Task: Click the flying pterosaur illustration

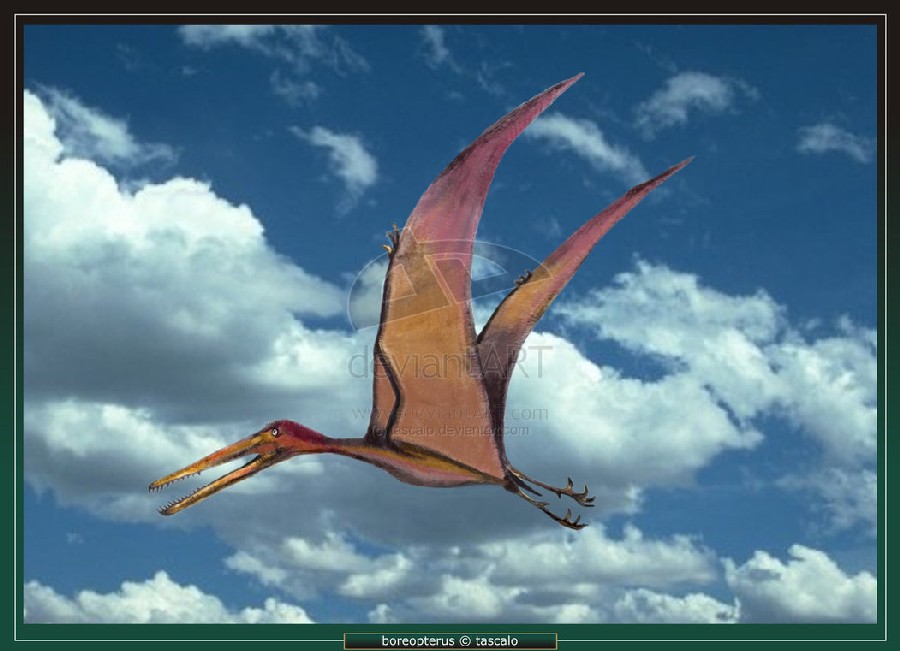Action: [420, 301]
